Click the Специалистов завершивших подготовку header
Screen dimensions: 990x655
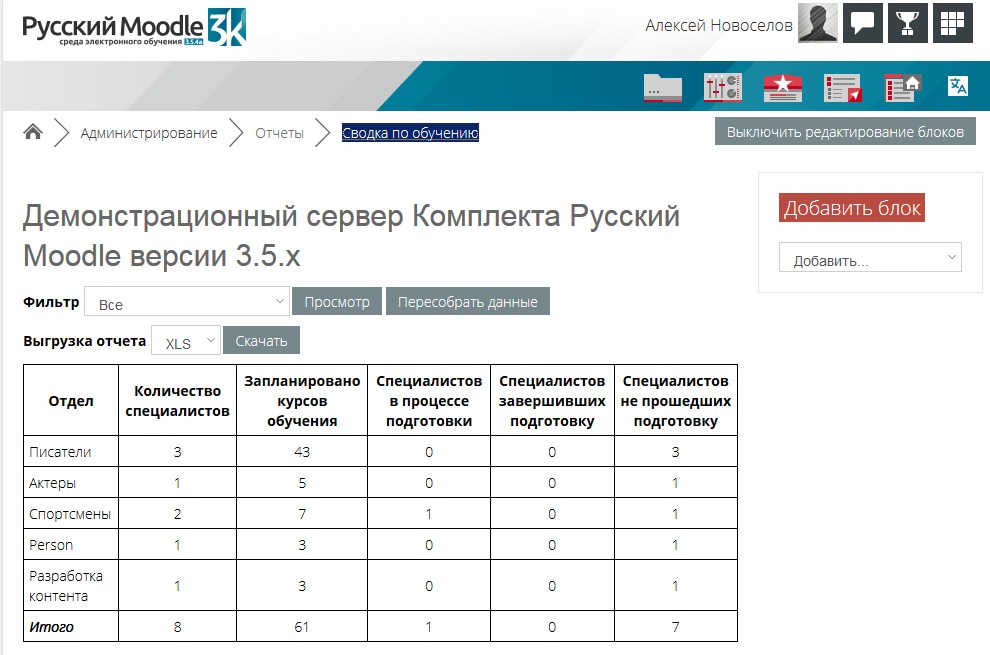pyautogui.click(x=552, y=400)
